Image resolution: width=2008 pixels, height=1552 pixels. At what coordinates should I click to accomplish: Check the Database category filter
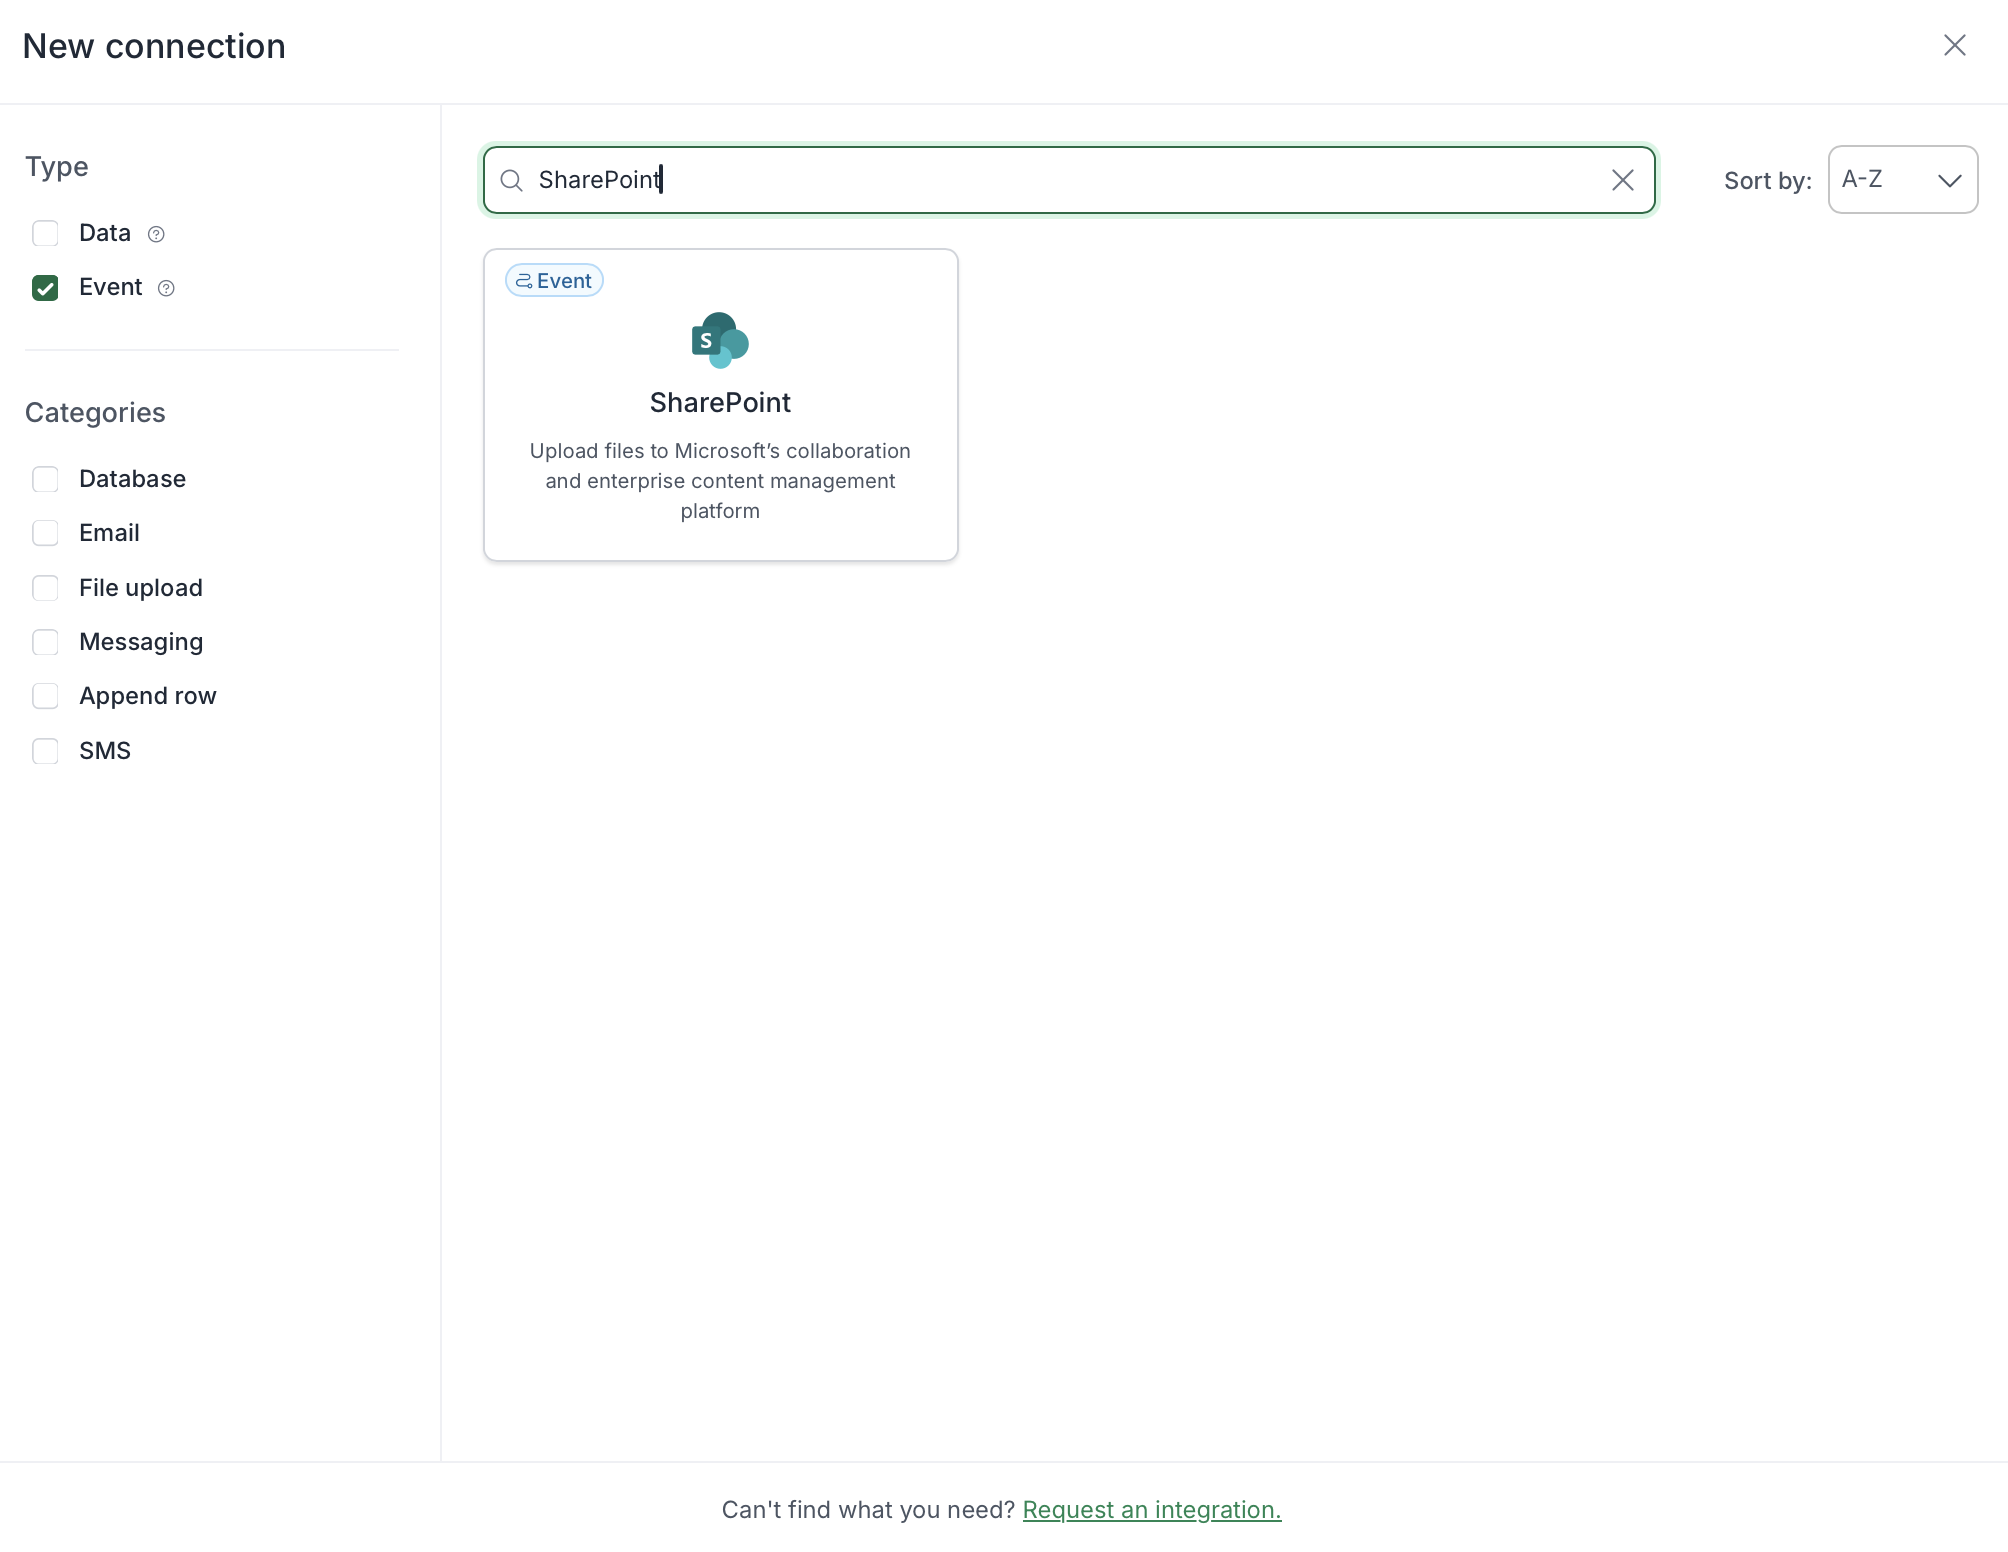[x=45, y=479]
